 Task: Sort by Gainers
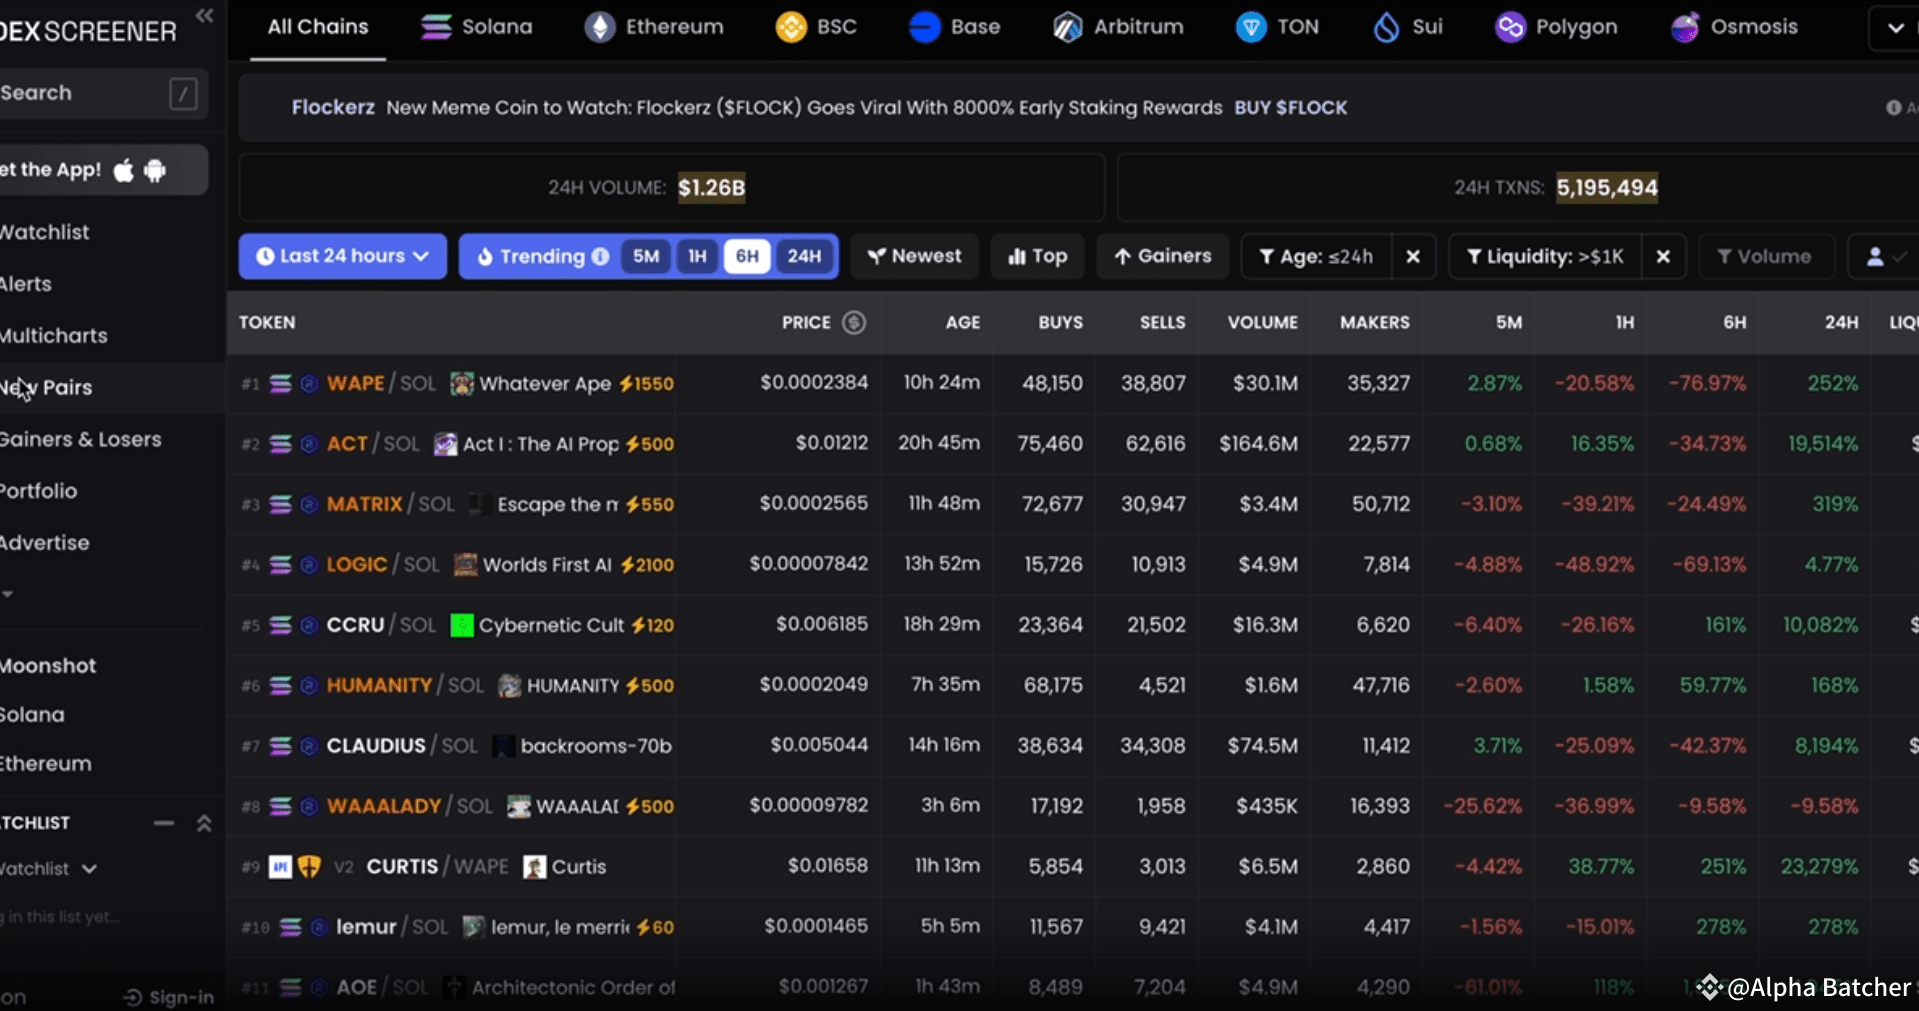[x=1163, y=257]
